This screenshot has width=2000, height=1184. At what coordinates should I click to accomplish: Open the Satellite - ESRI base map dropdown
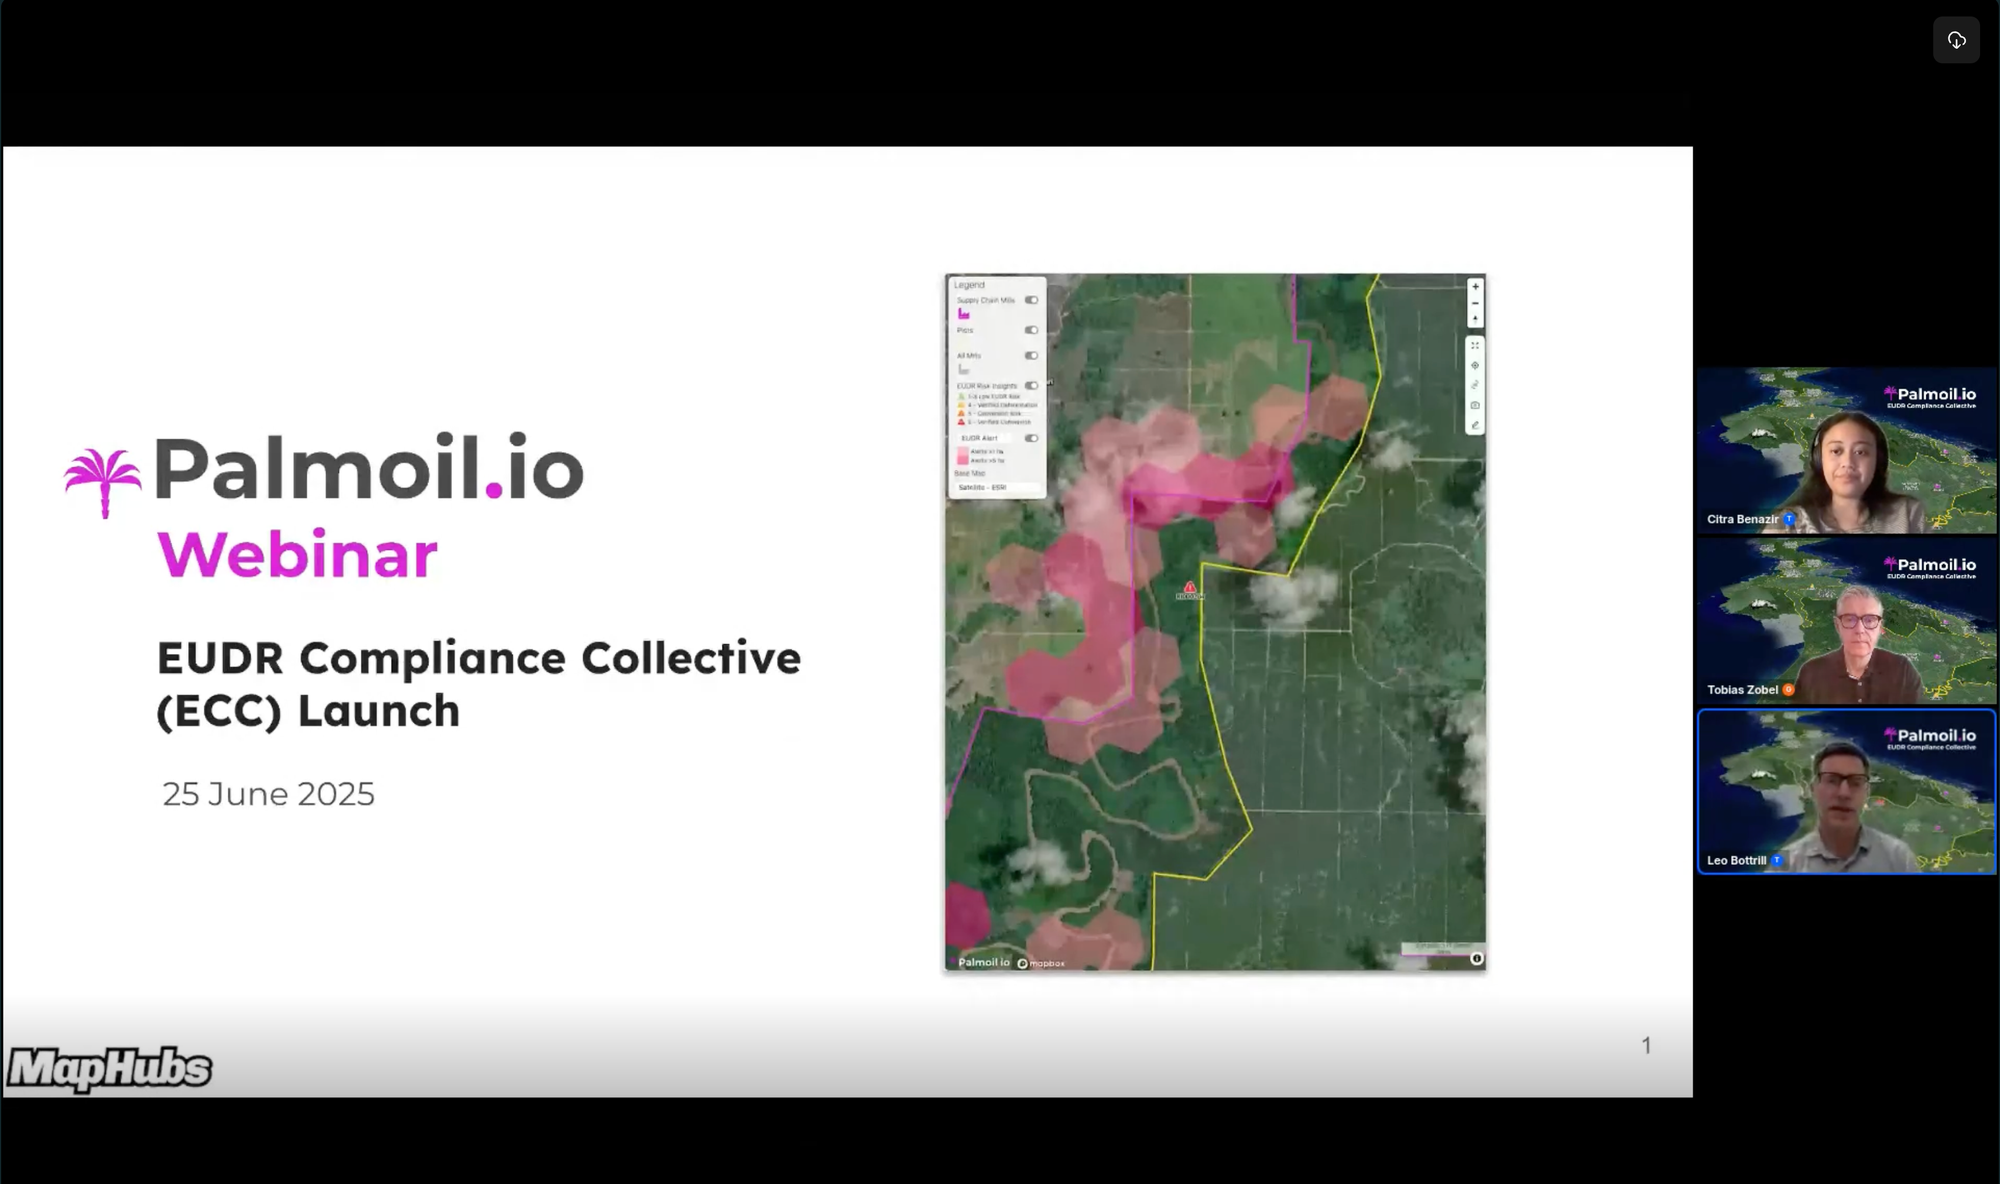(997, 487)
